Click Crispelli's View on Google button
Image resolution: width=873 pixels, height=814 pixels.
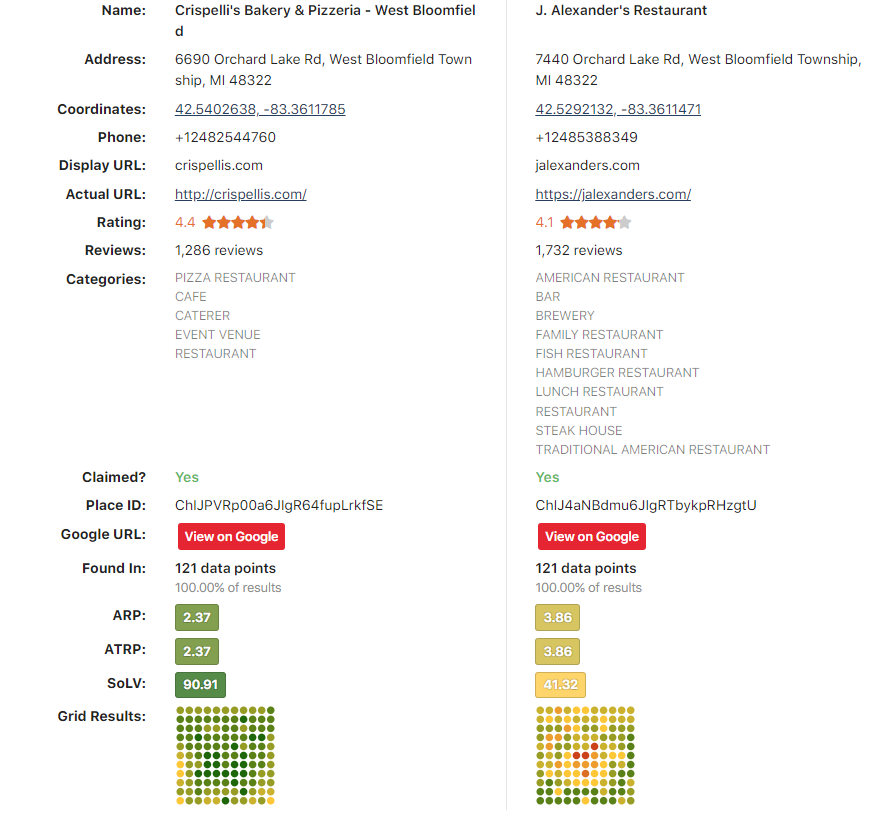point(231,536)
